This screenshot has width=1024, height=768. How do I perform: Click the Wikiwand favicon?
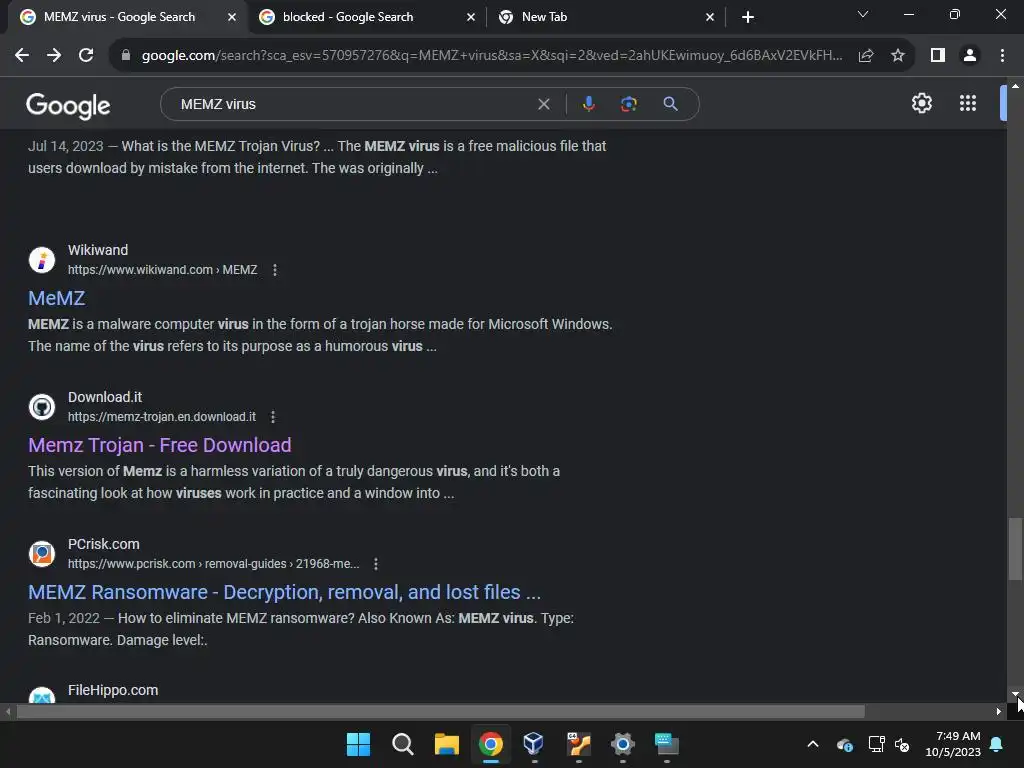click(x=42, y=260)
